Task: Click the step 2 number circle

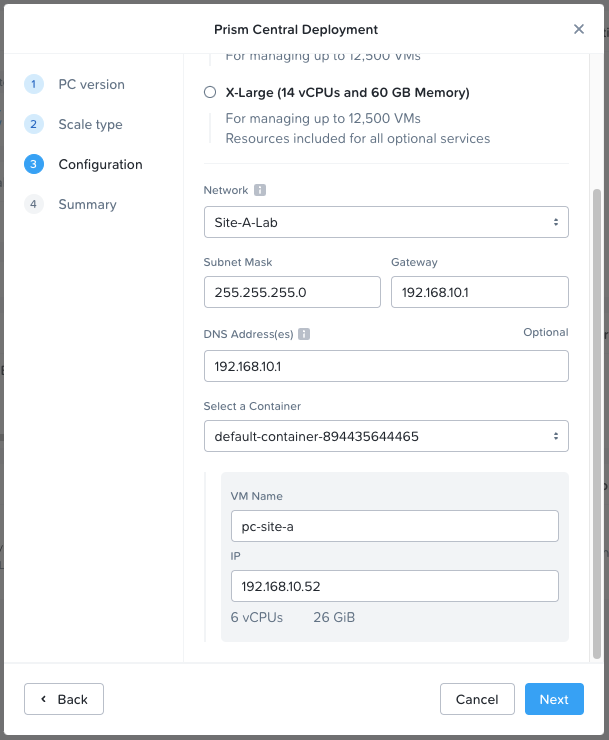Action: pos(34,124)
